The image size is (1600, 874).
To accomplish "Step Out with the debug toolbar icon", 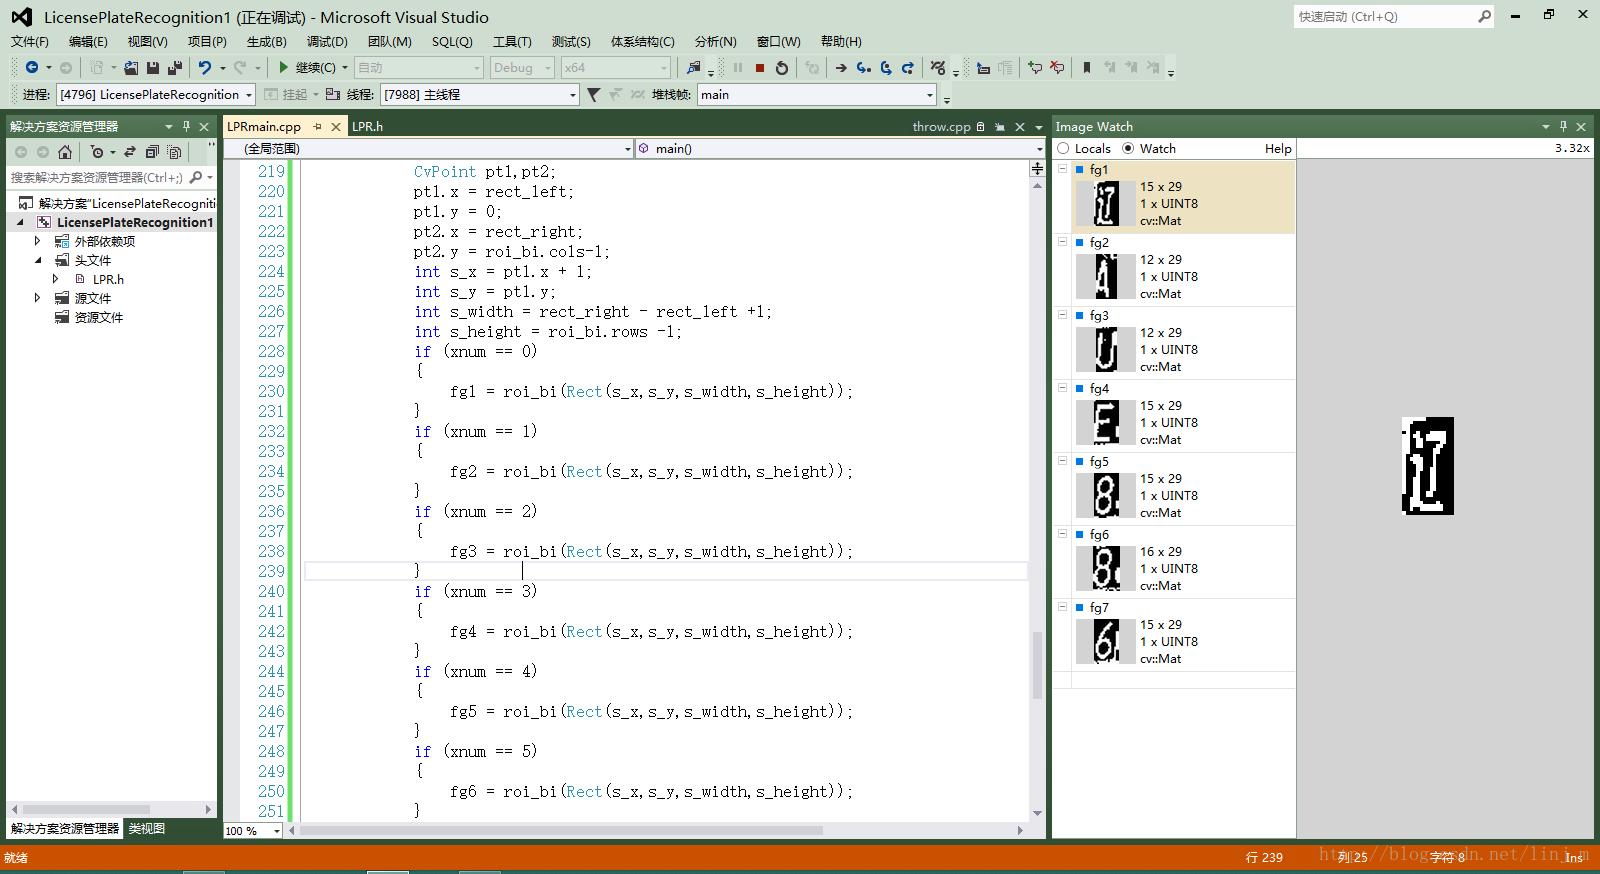I will click(908, 68).
